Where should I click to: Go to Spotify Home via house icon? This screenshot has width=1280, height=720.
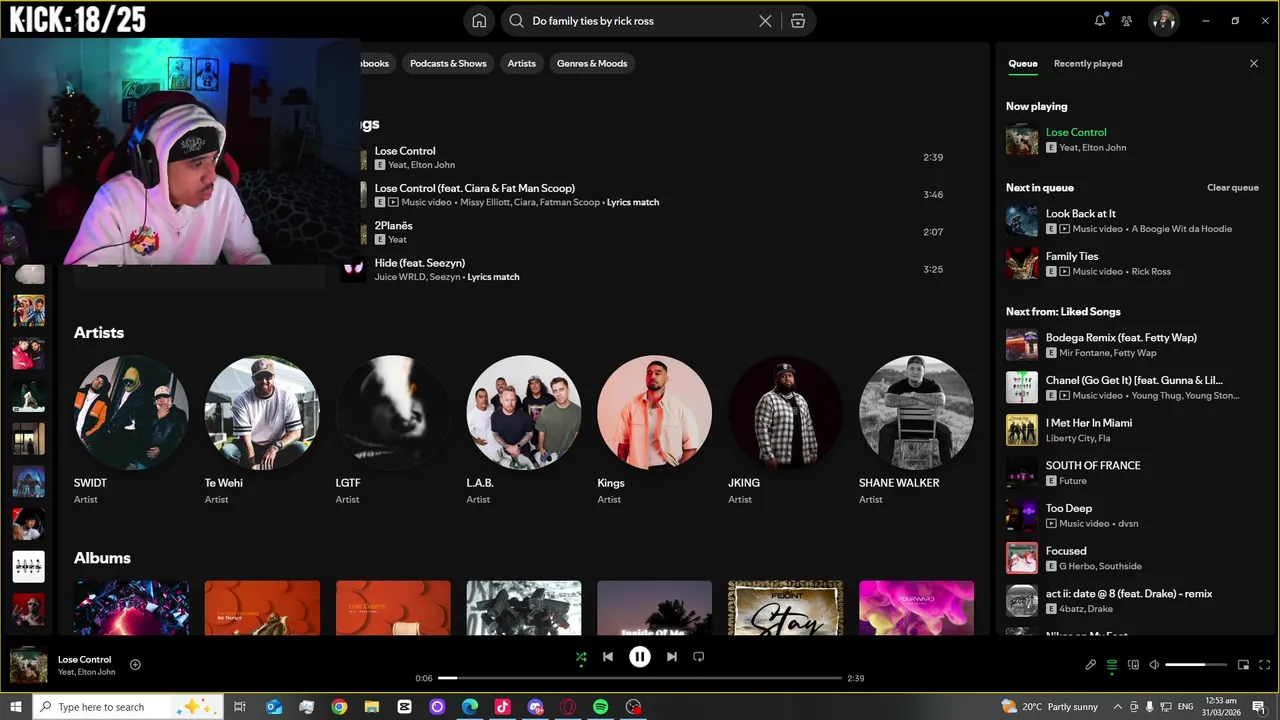coord(479,21)
